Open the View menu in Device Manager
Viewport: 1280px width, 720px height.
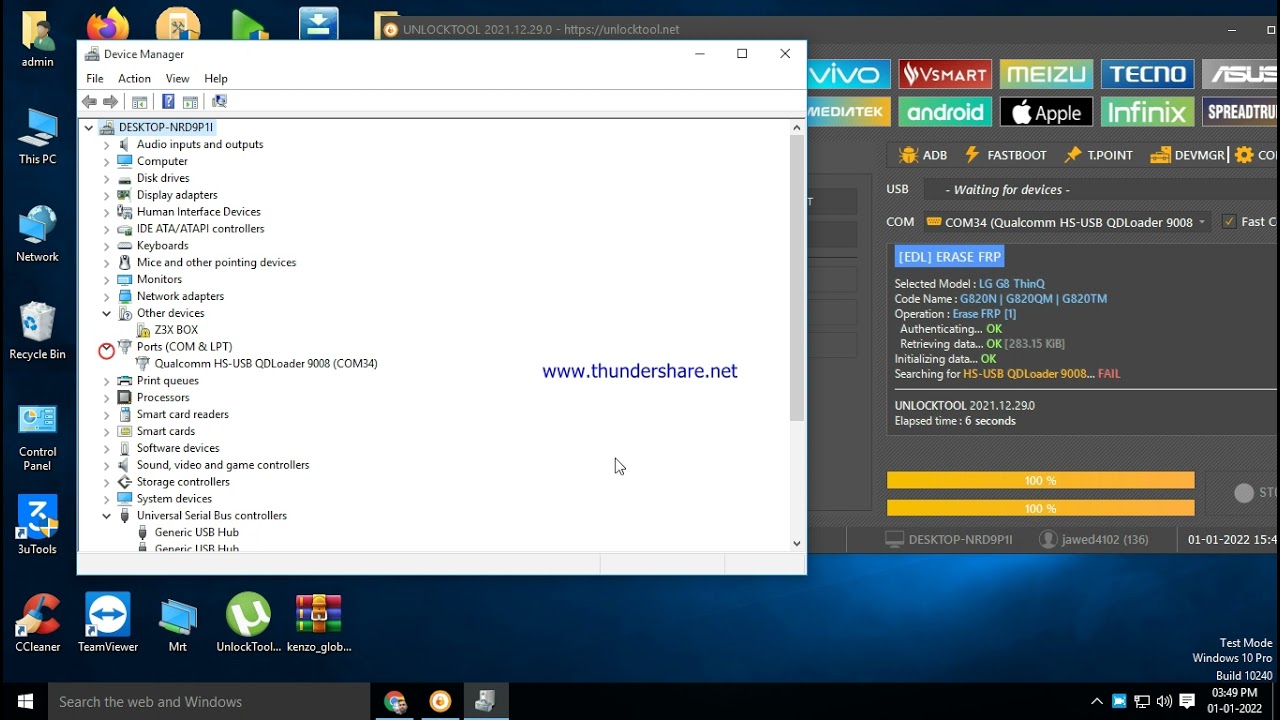[177, 78]
